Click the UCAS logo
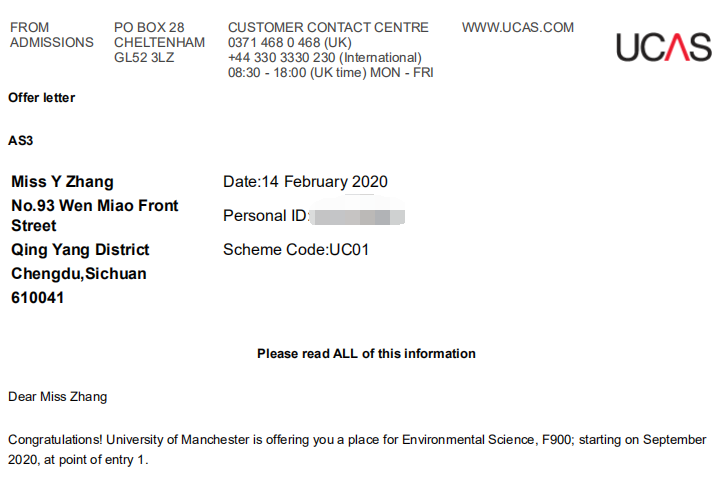Image resolution: width=722 pixels, height=480 pixels. tap(663, 47)
